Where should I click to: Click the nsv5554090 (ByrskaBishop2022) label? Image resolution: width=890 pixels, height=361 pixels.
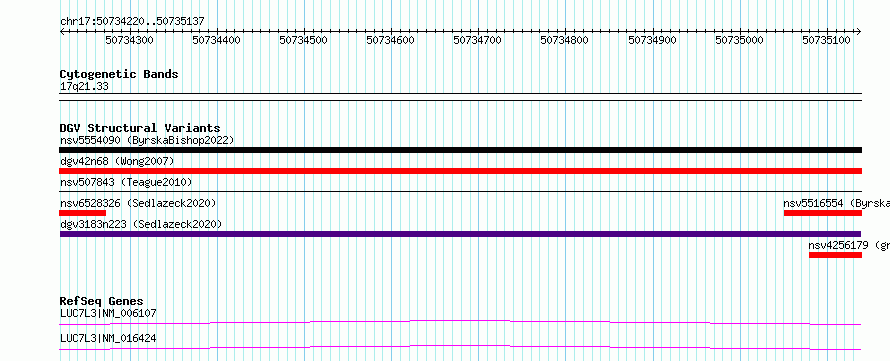(147, 140)
